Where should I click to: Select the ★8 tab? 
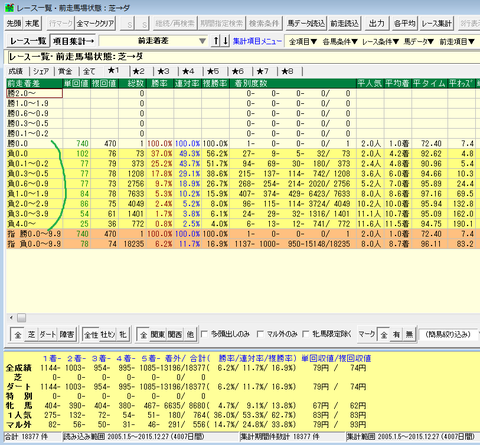point(287,71)
